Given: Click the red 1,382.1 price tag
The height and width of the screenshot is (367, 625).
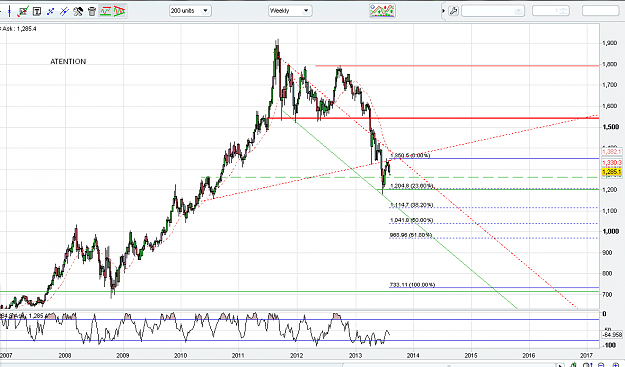Looking at the screenshot, I should [612, 152].
